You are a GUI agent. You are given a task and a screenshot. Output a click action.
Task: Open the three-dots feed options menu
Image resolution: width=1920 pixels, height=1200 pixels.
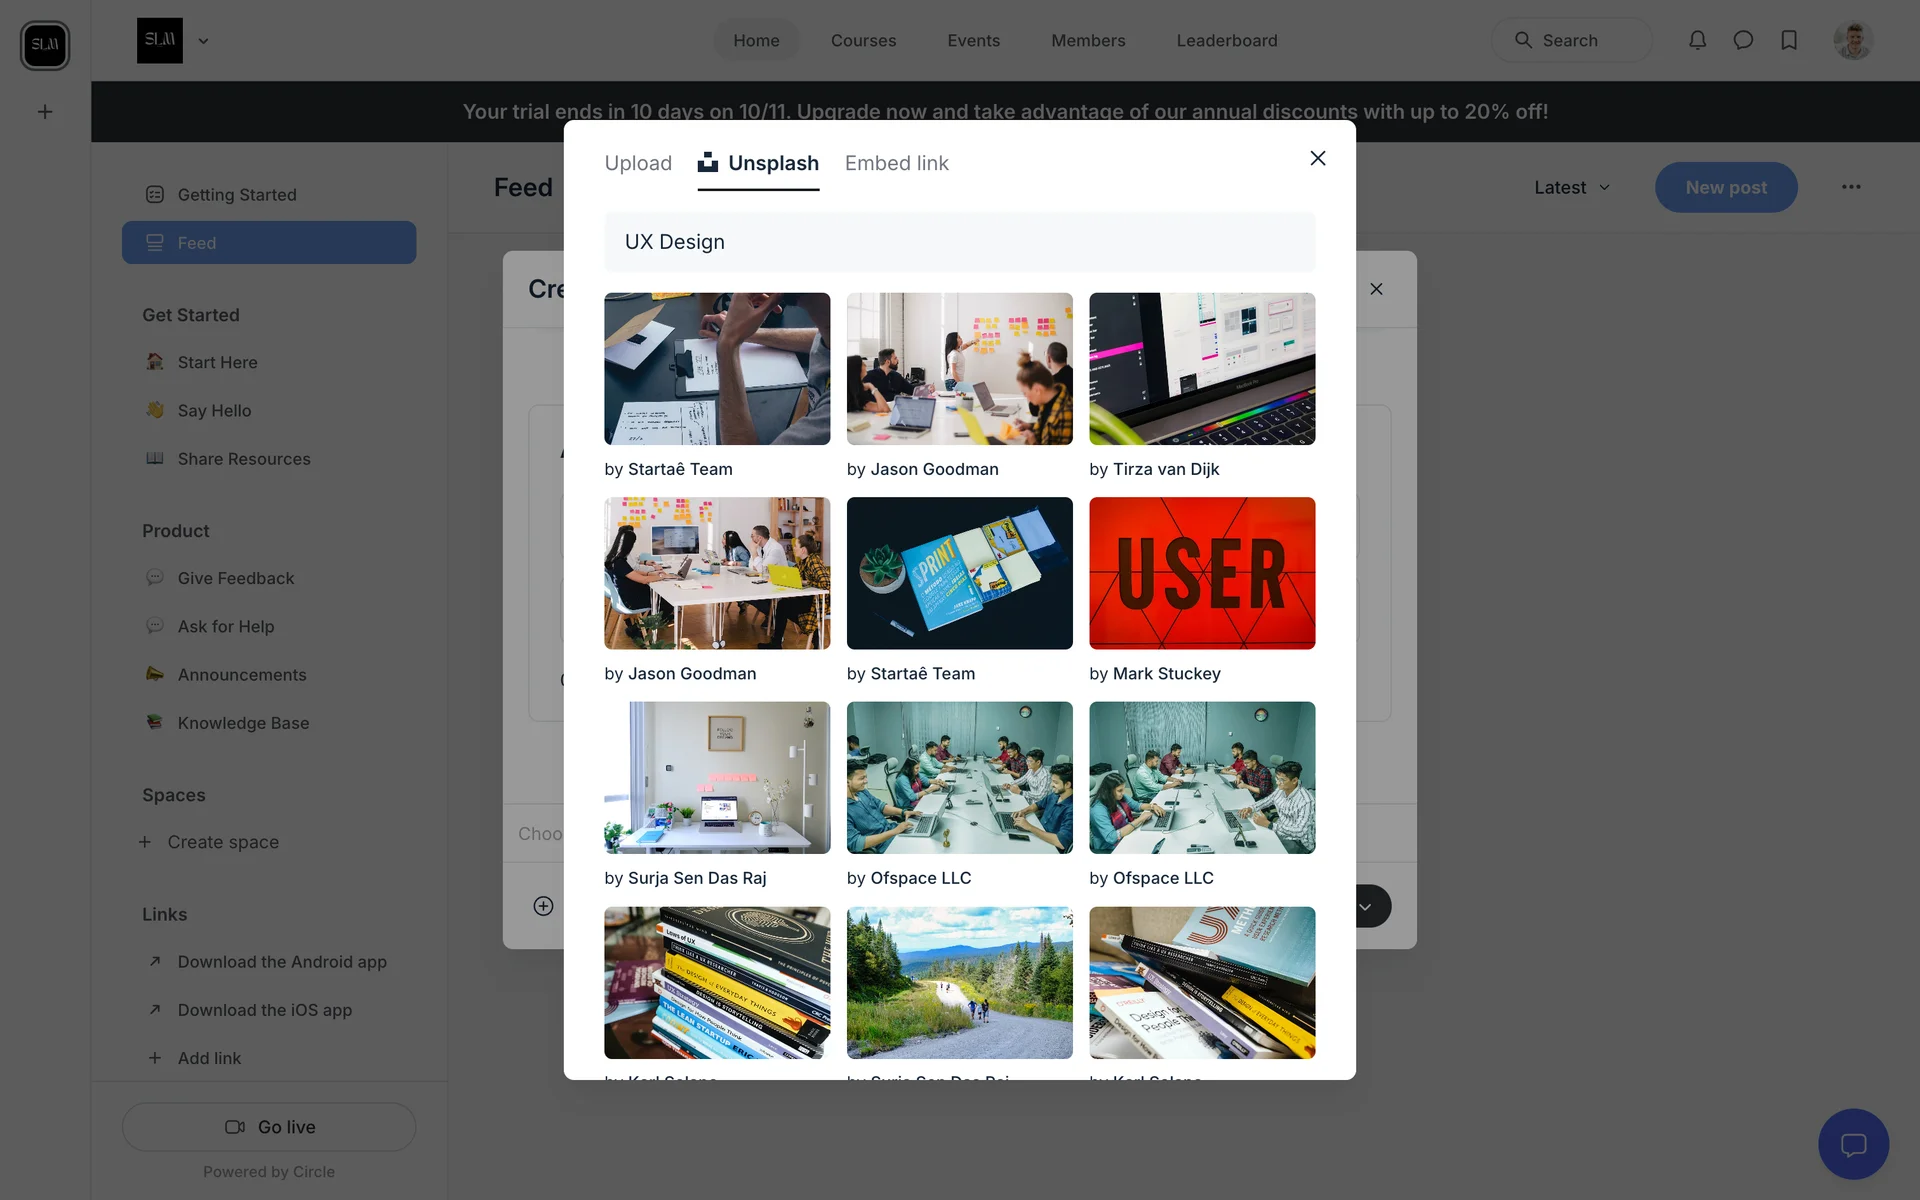pos(1851,187)
